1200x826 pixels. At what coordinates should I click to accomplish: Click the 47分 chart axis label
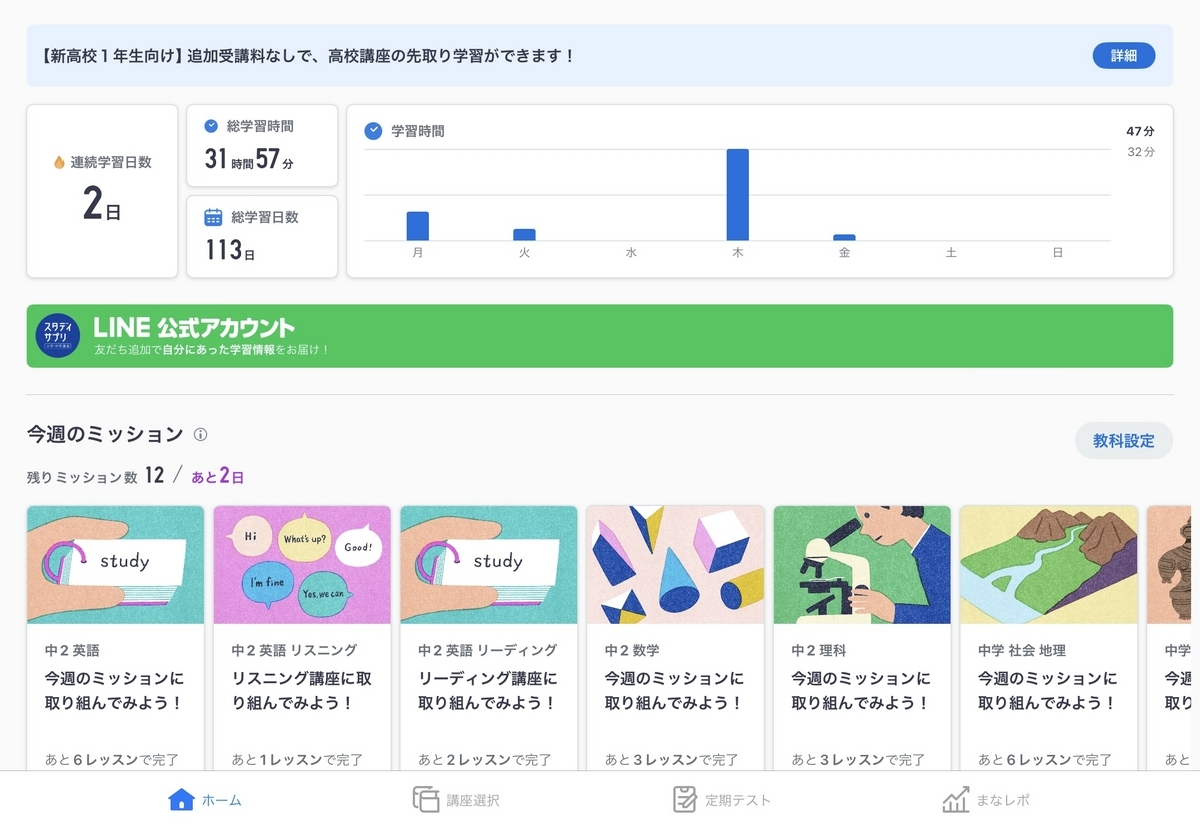click(x=1140, y=132)
